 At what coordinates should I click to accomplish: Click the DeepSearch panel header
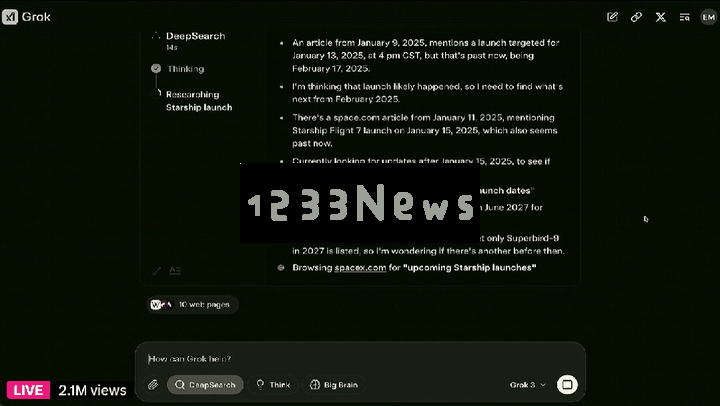[x=196, y=36]
